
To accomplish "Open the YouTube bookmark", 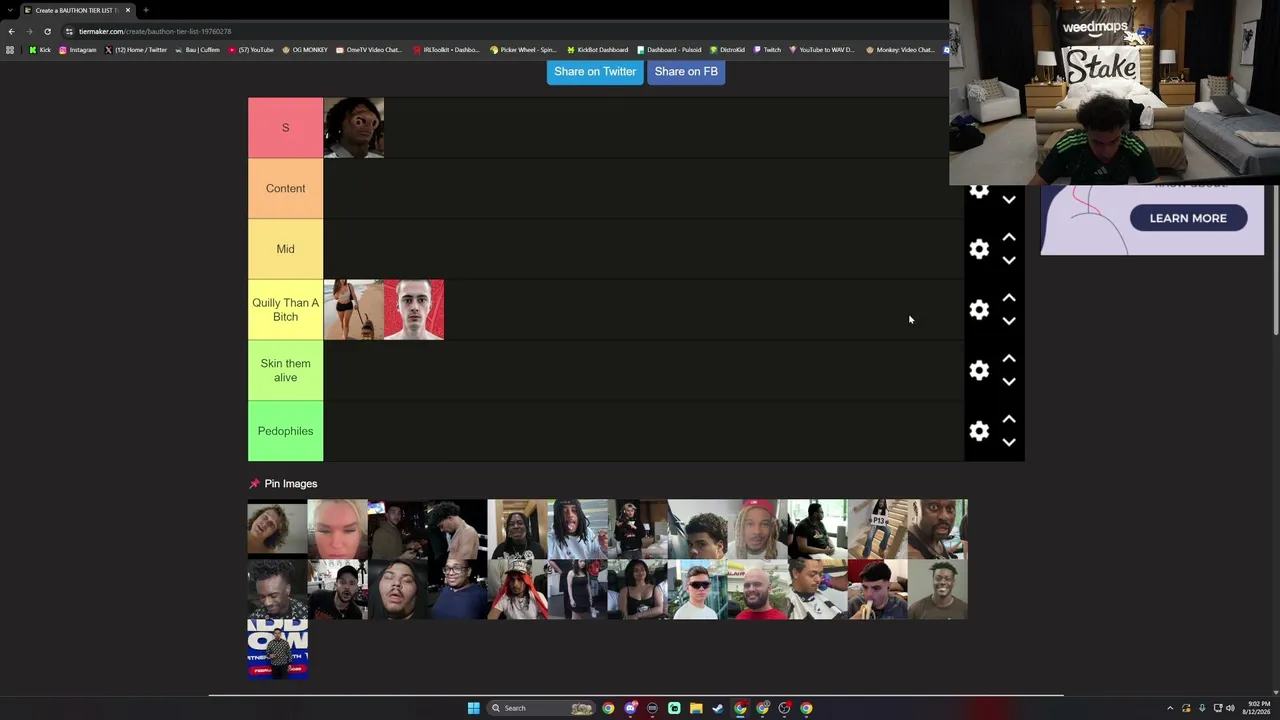I will (250, 50).
